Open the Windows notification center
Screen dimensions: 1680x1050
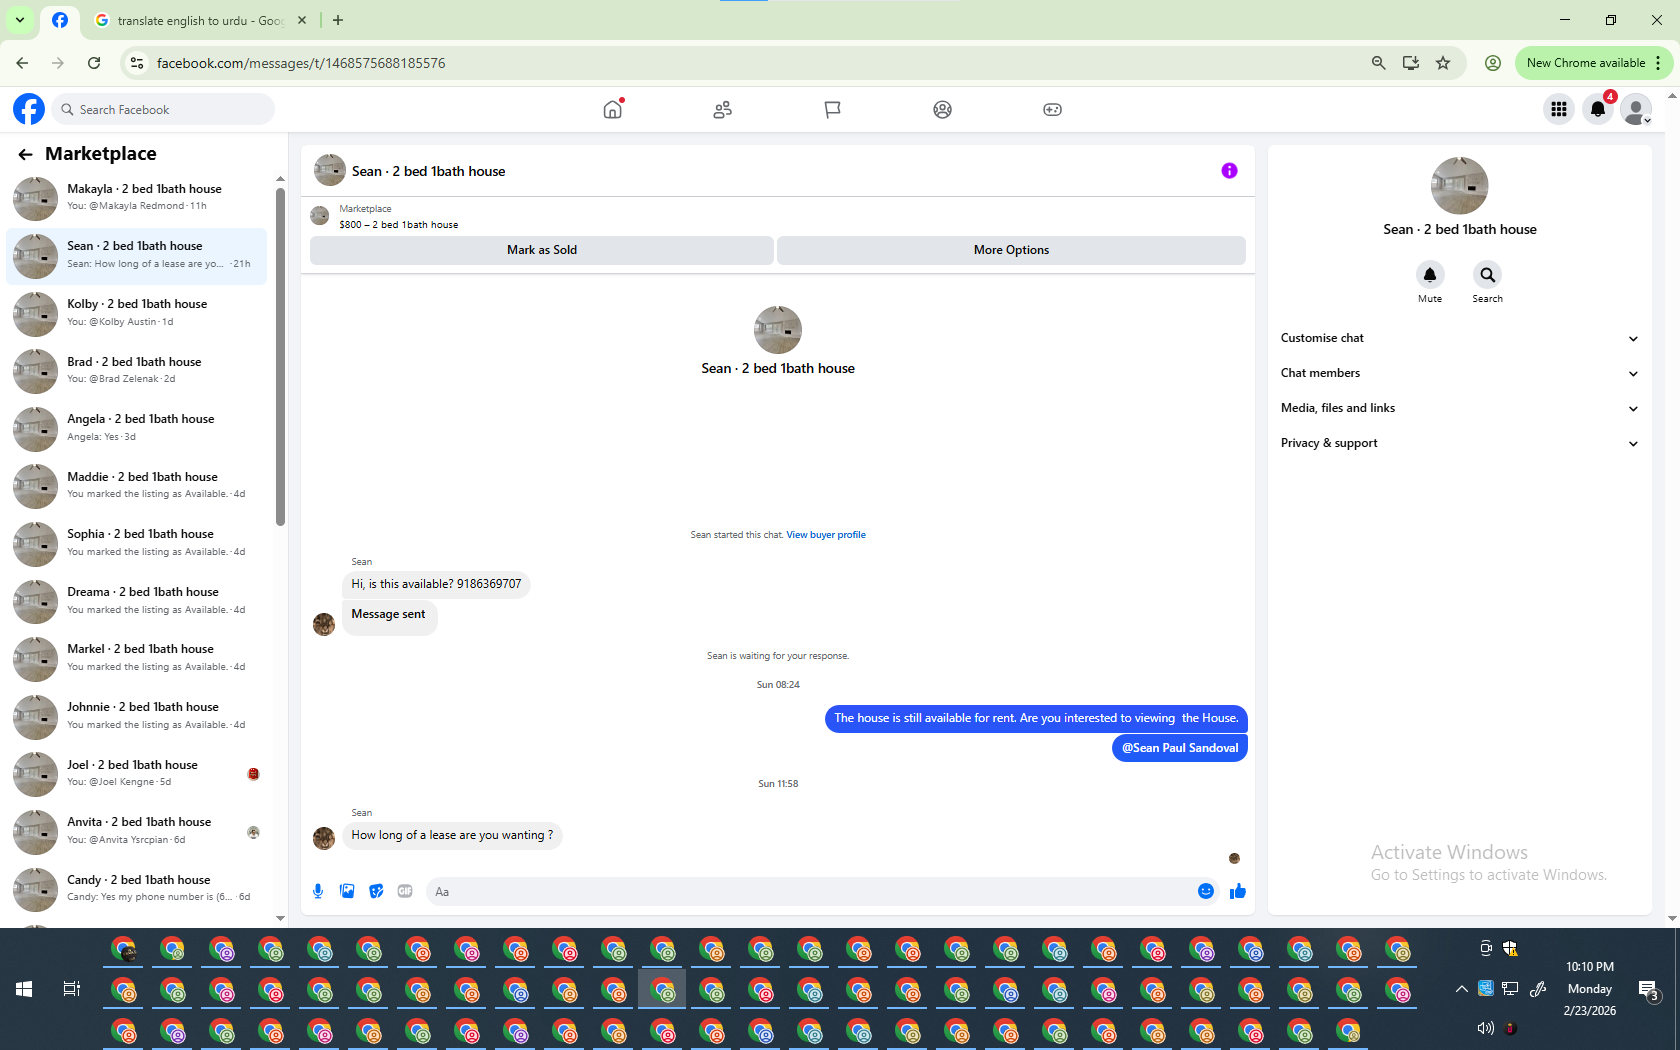[x=1649, y=990]
